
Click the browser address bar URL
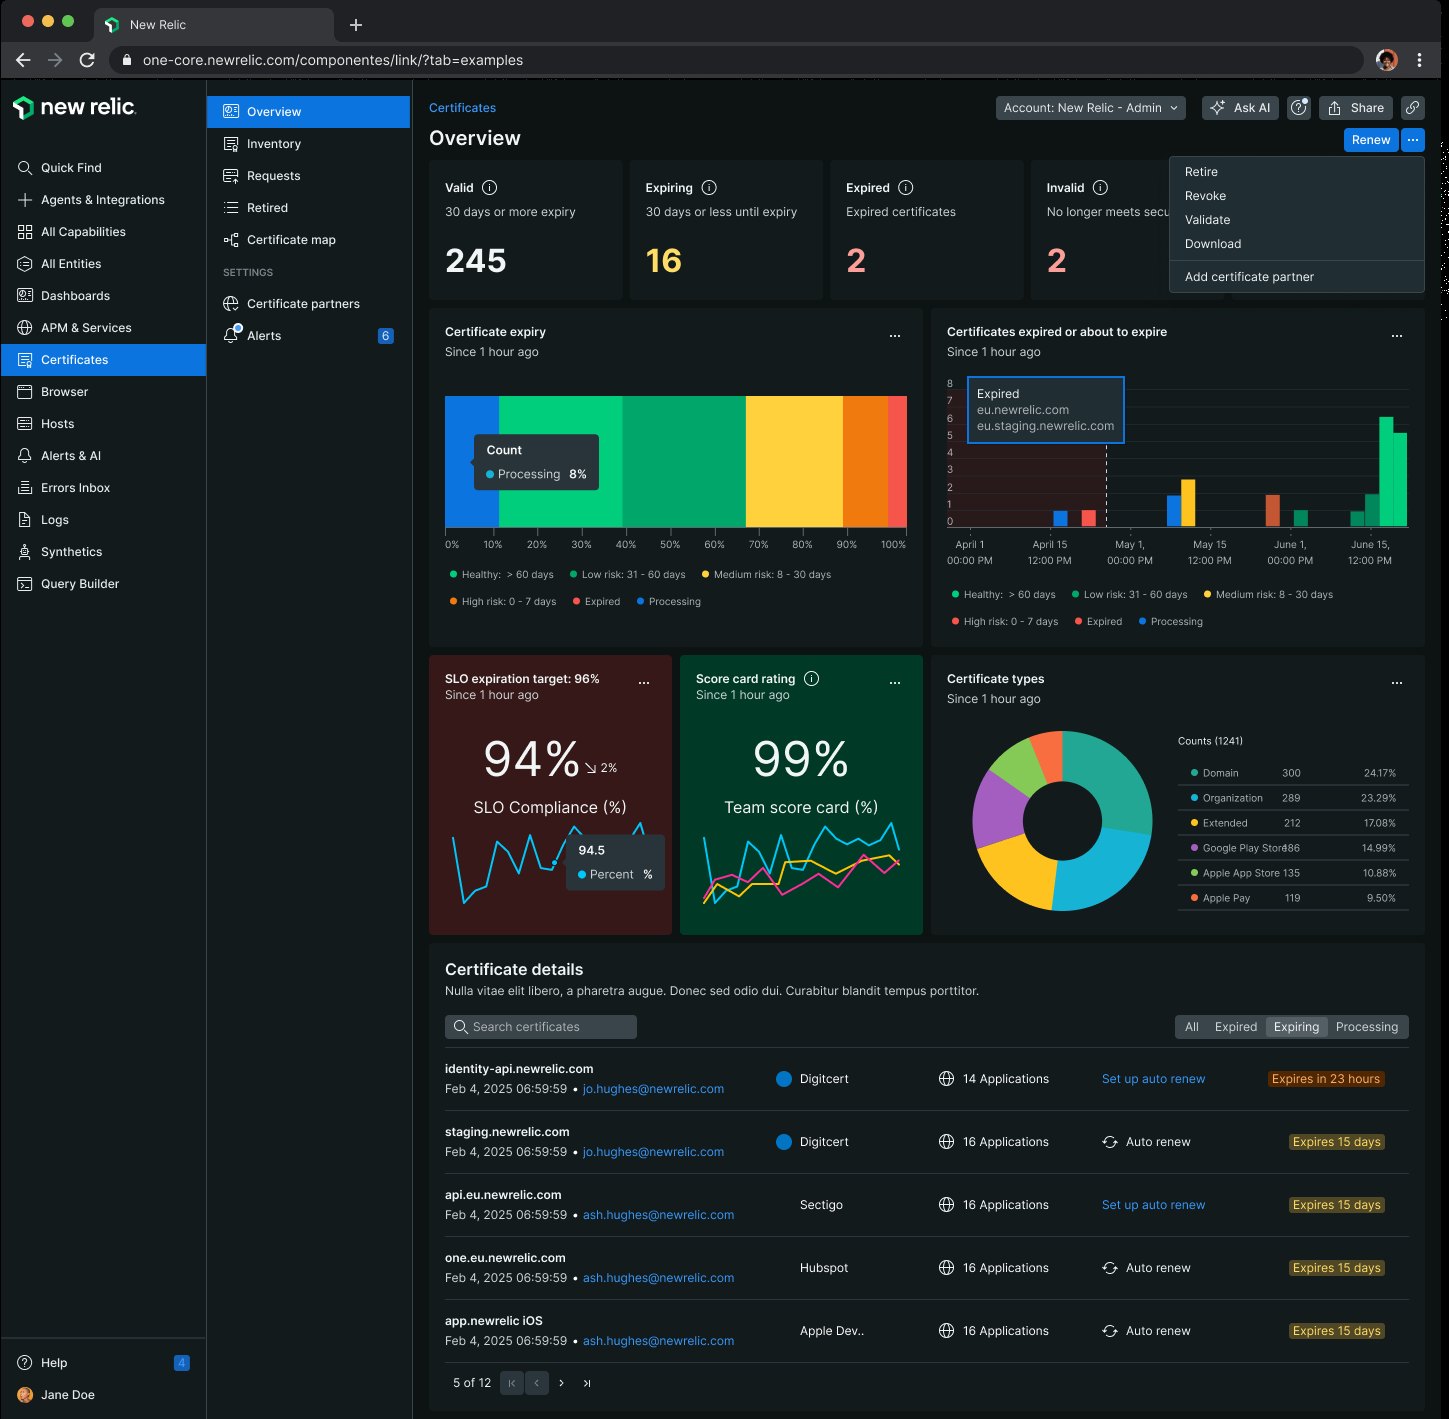click(x=333, y=60)
